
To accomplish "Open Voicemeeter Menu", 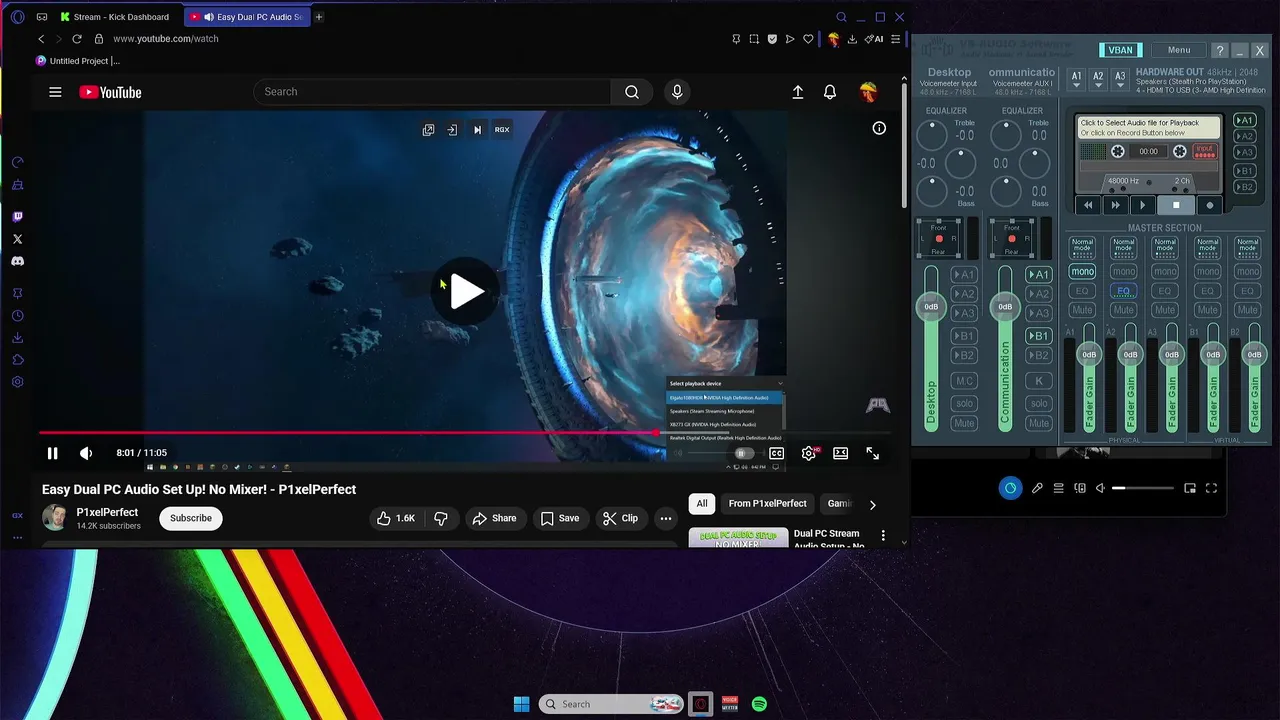I will pos(1179,50).
